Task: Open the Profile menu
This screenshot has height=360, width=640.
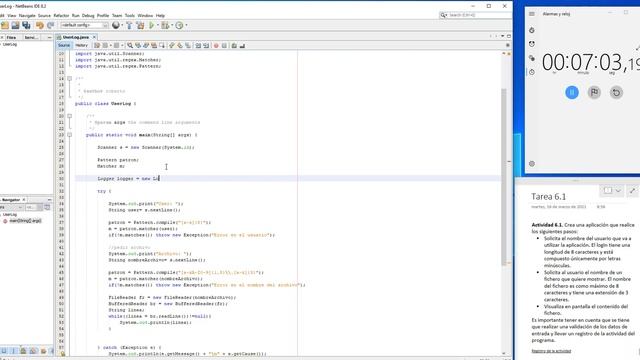Action: coord(103,16)
